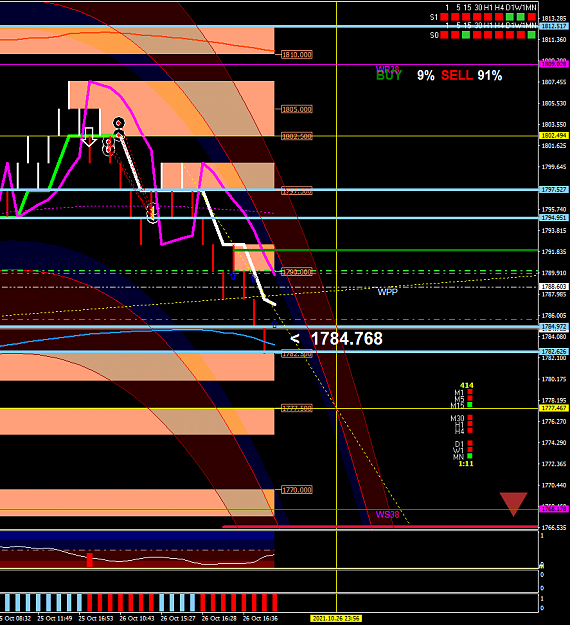The image size is (570, 625).
Task: Click the 26 Oct 10:43 time axis label
Action: pyautogui.click(x=137, y=619)
